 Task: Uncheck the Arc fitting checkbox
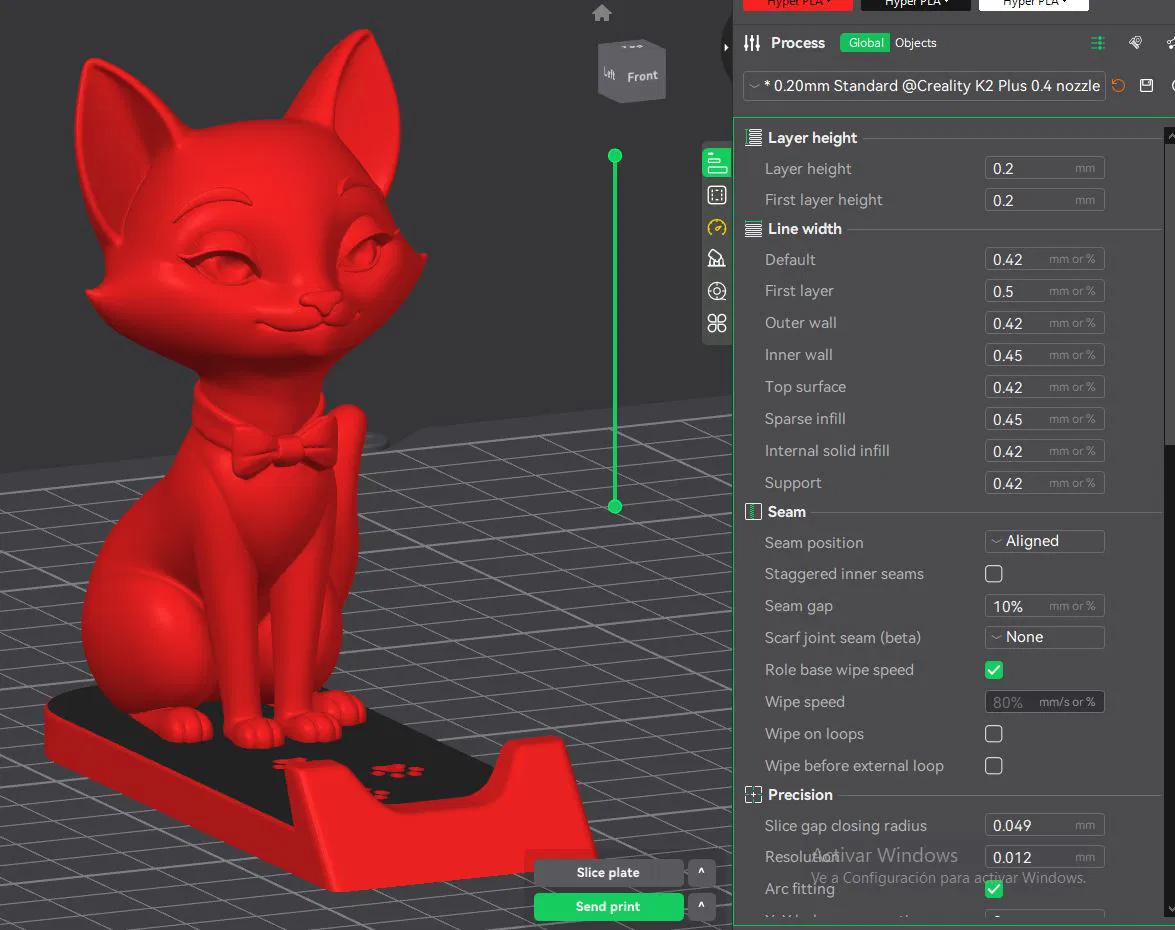tap(994, 889)
